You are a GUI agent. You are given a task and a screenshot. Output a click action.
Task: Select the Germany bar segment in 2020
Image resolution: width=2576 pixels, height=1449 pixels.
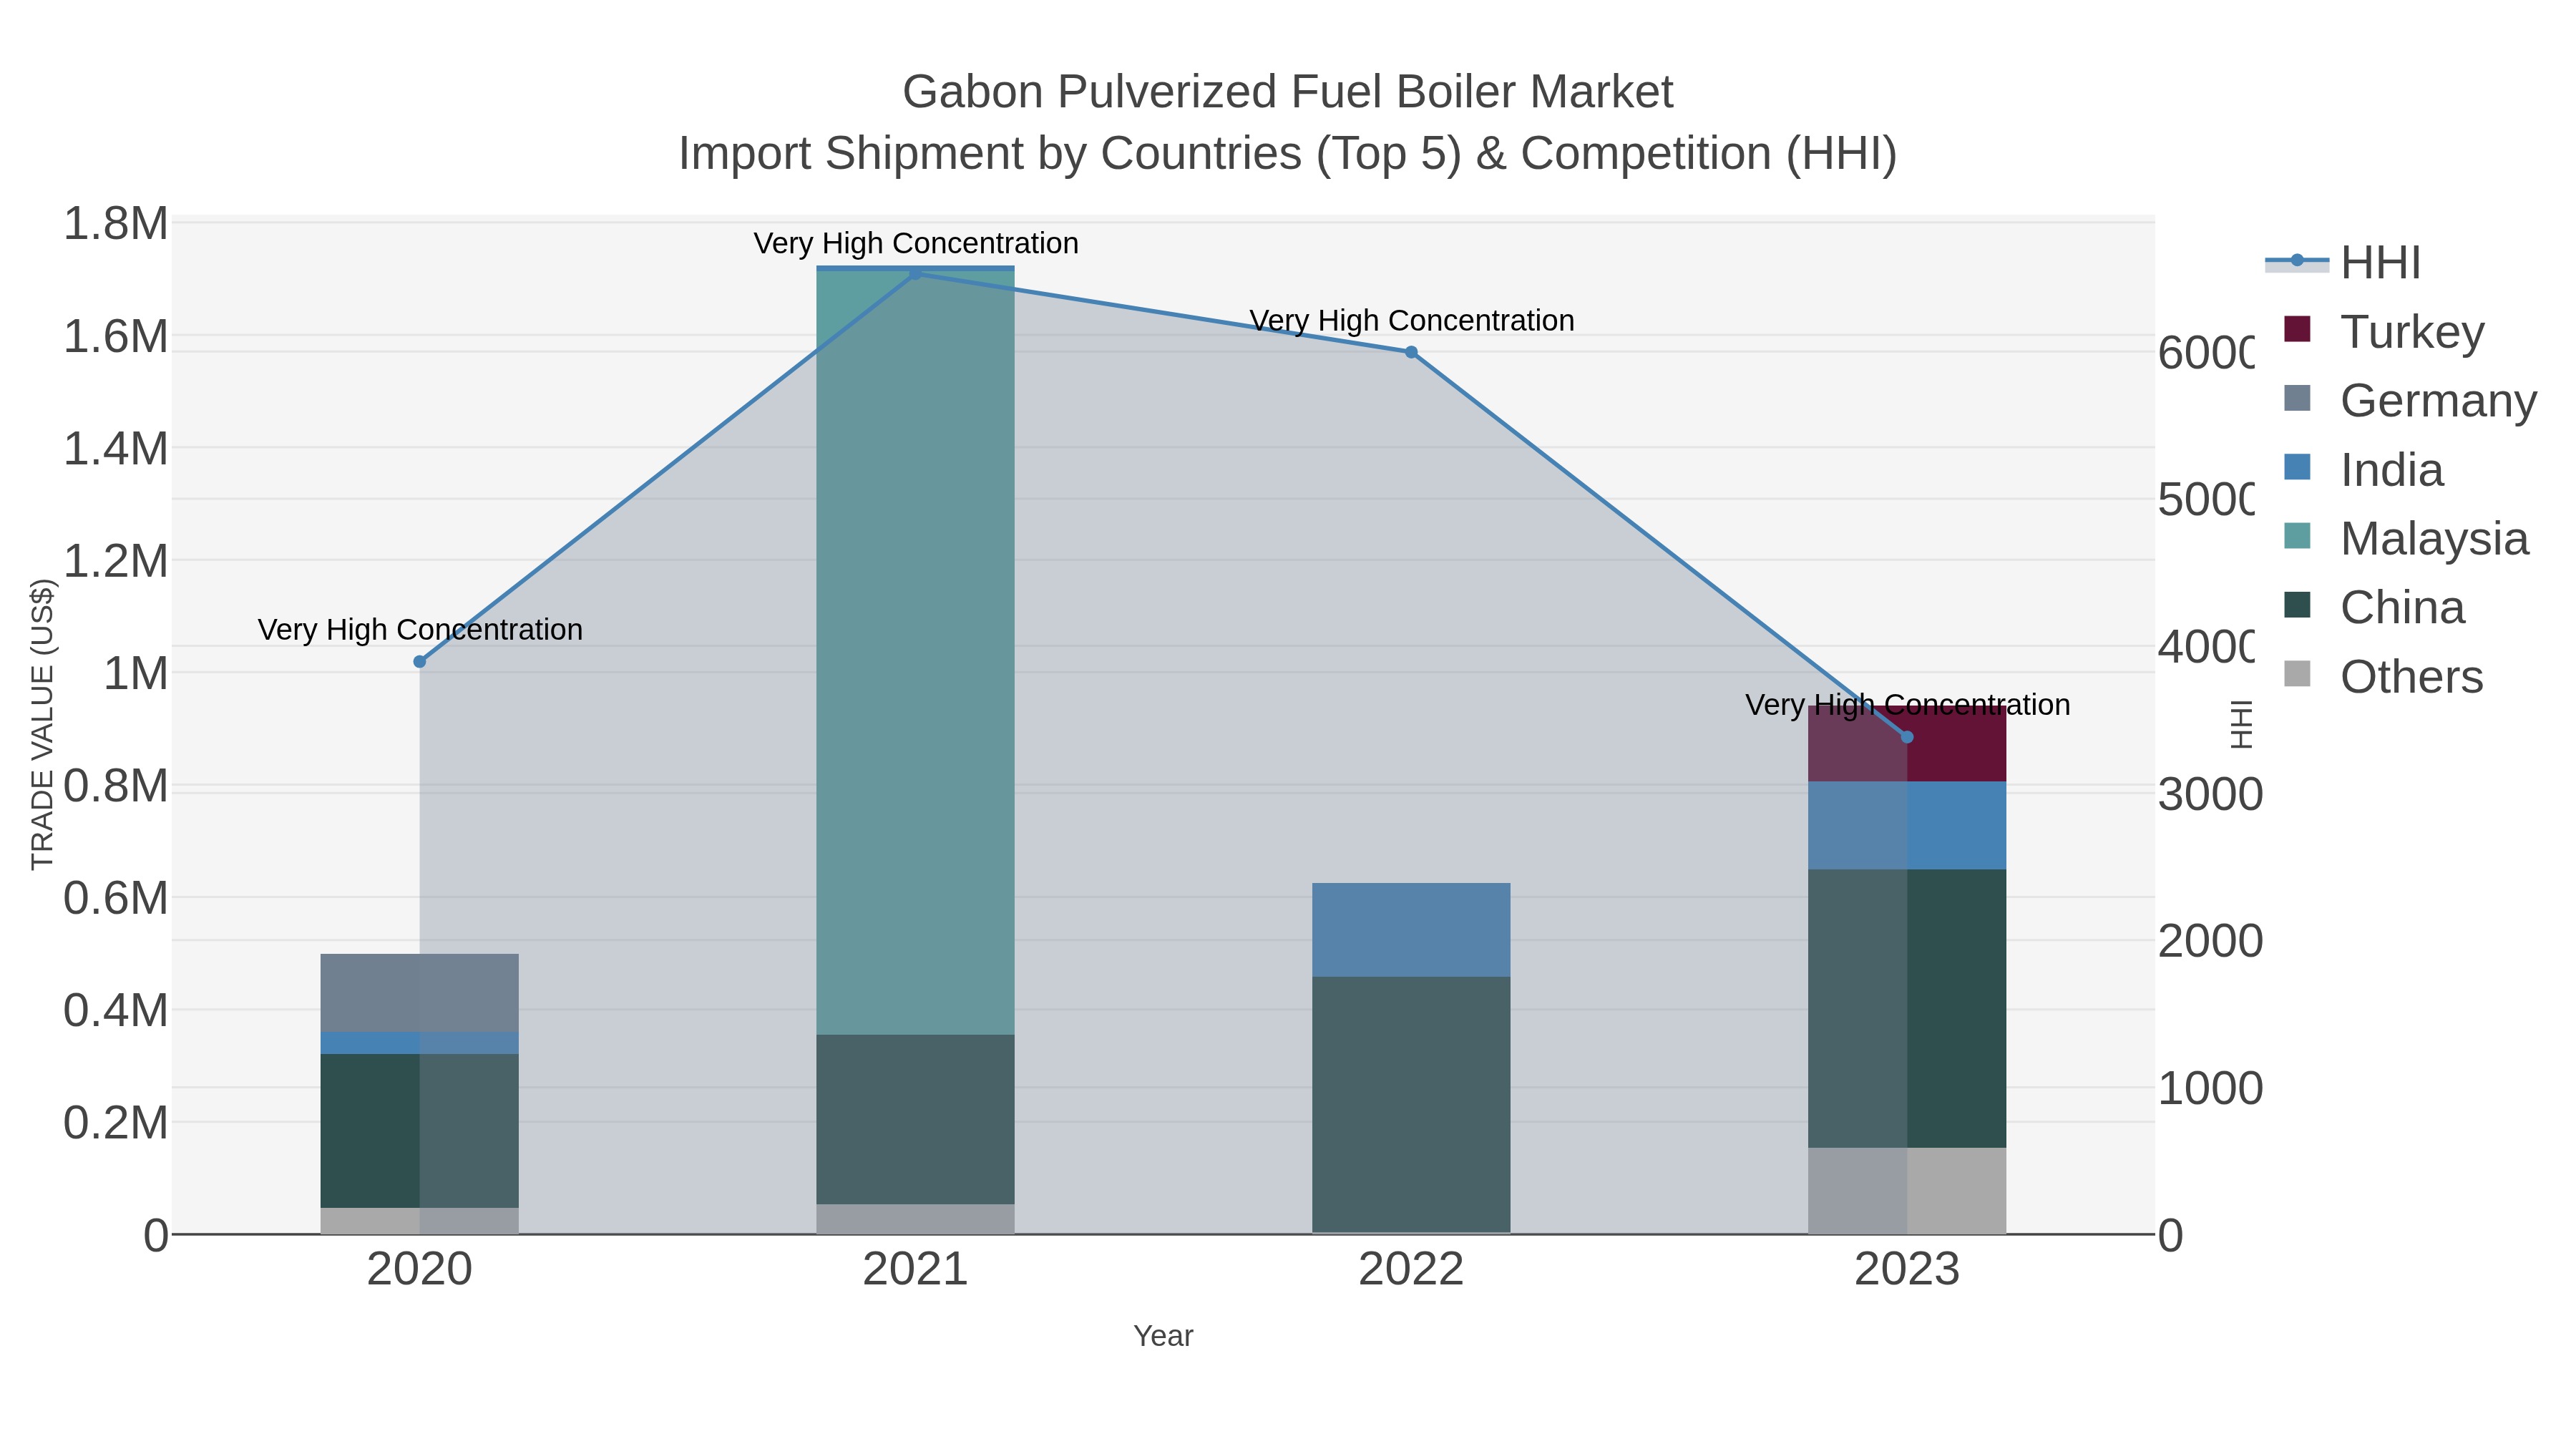420,993
